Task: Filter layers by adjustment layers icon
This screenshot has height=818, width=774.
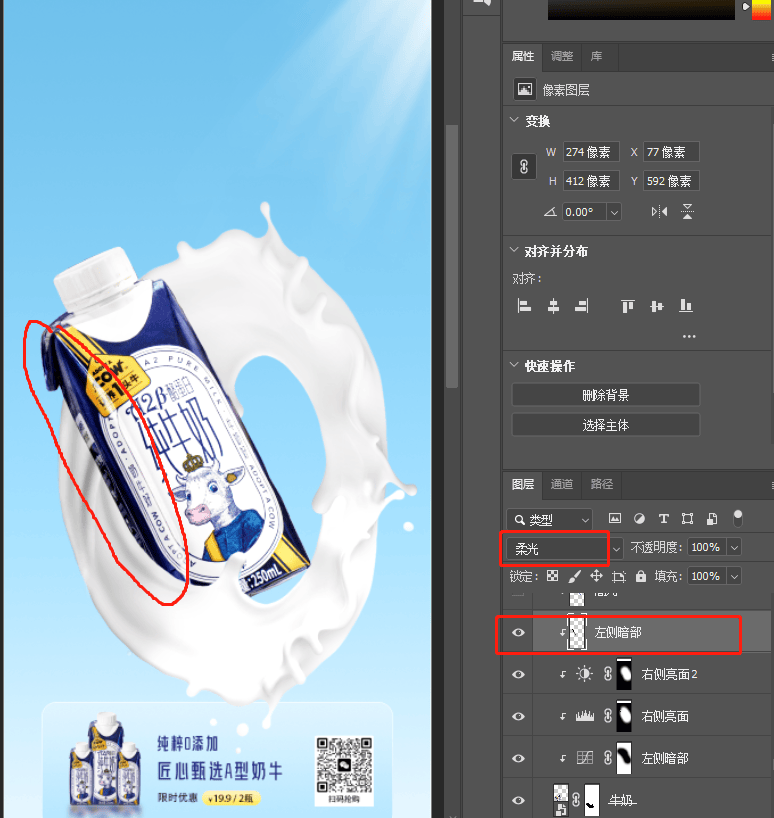Action: tap(639, 519)
